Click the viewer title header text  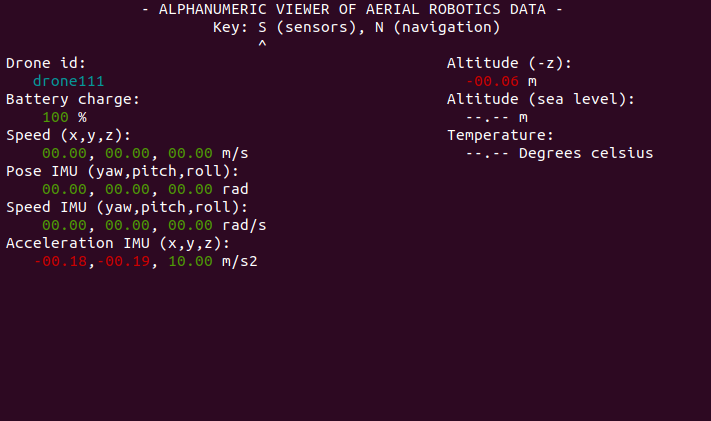click(x=352, y=9)
